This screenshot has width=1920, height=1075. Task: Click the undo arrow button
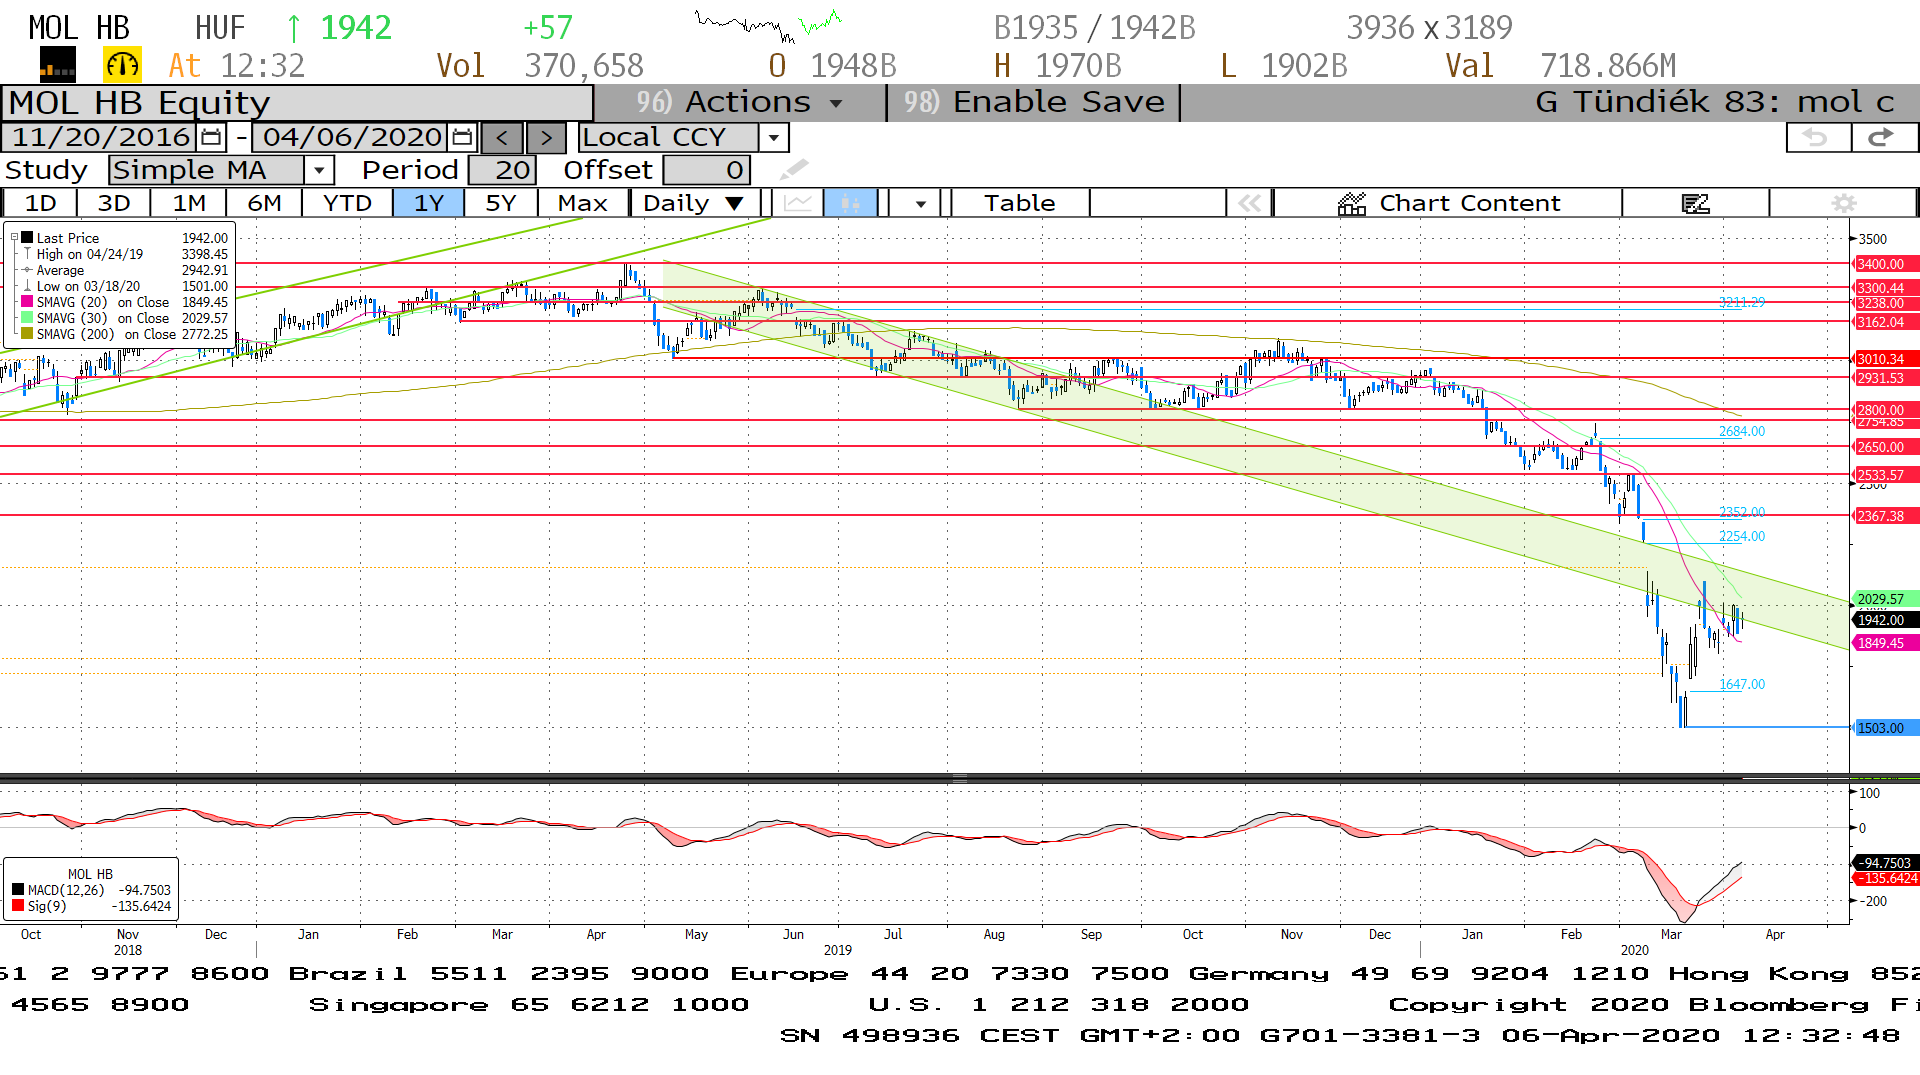[x=1818, y=138]
